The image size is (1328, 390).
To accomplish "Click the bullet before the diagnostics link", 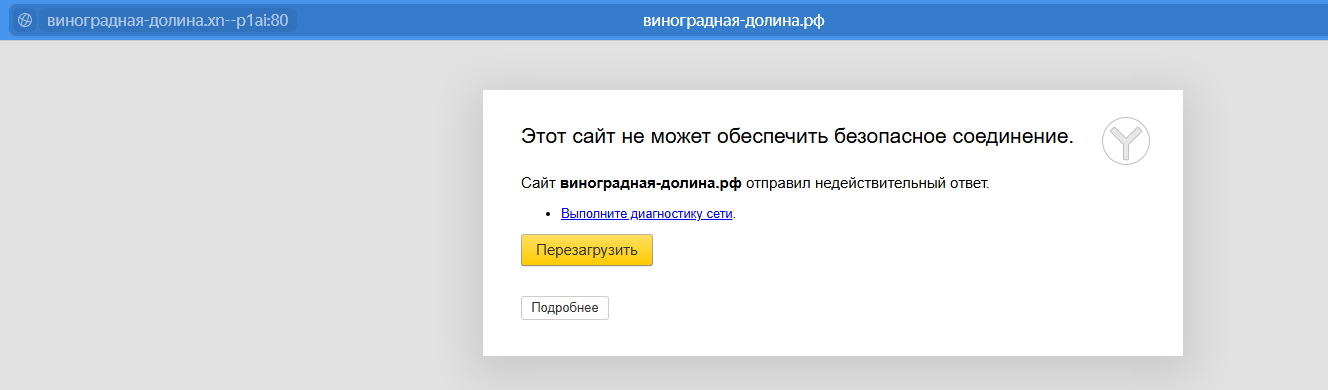I will (548, 214).
